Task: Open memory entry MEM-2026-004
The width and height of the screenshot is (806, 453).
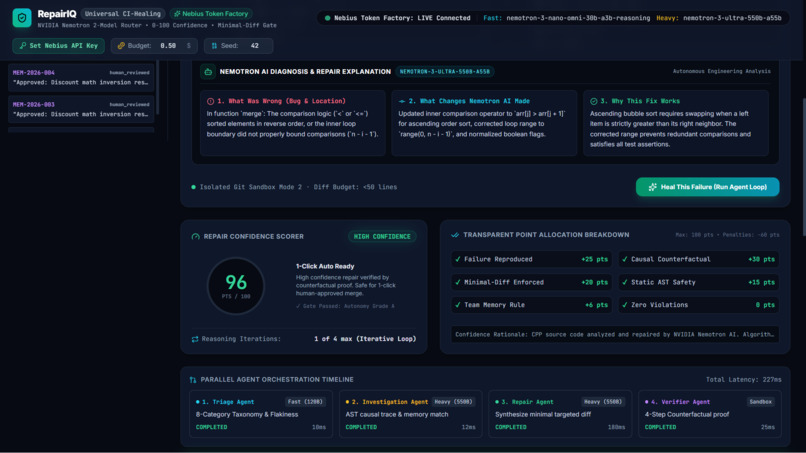Action: click(81, 78)
